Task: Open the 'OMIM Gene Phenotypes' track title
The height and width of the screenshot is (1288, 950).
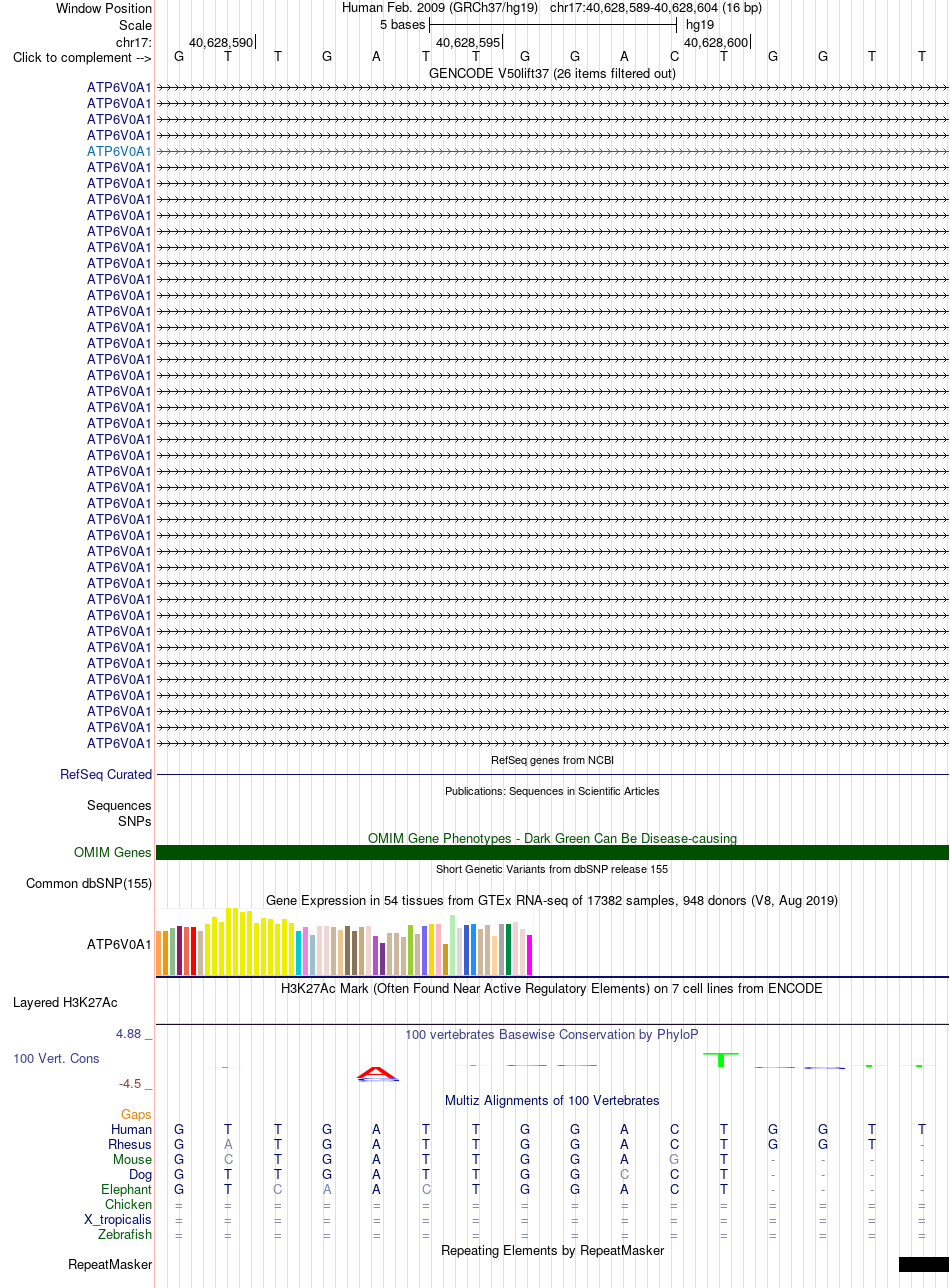Action: [552, 838]
